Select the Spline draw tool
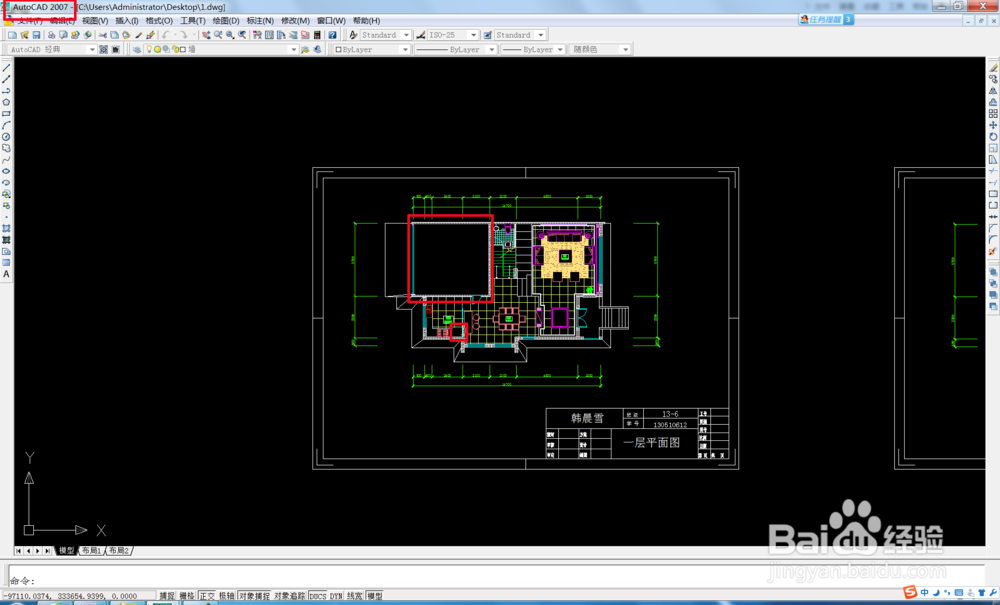Image resolution: width=1000 pixels, height=605 pixels. (x=6, y=160)
